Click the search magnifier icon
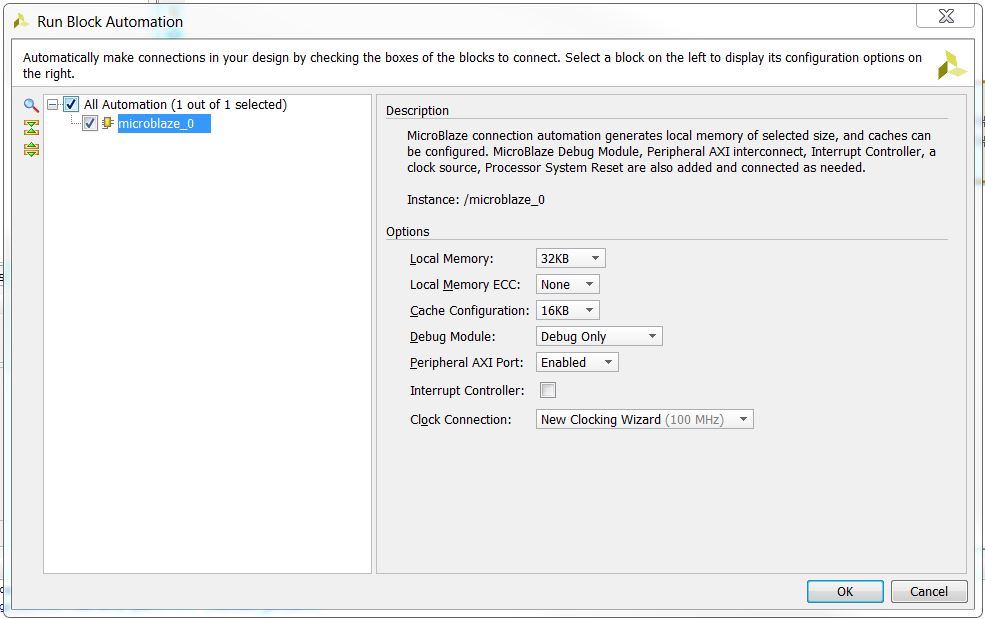Image resolution: width=985 pixels, height=619 pixels. pyautogui.click(x=31, y=106)
